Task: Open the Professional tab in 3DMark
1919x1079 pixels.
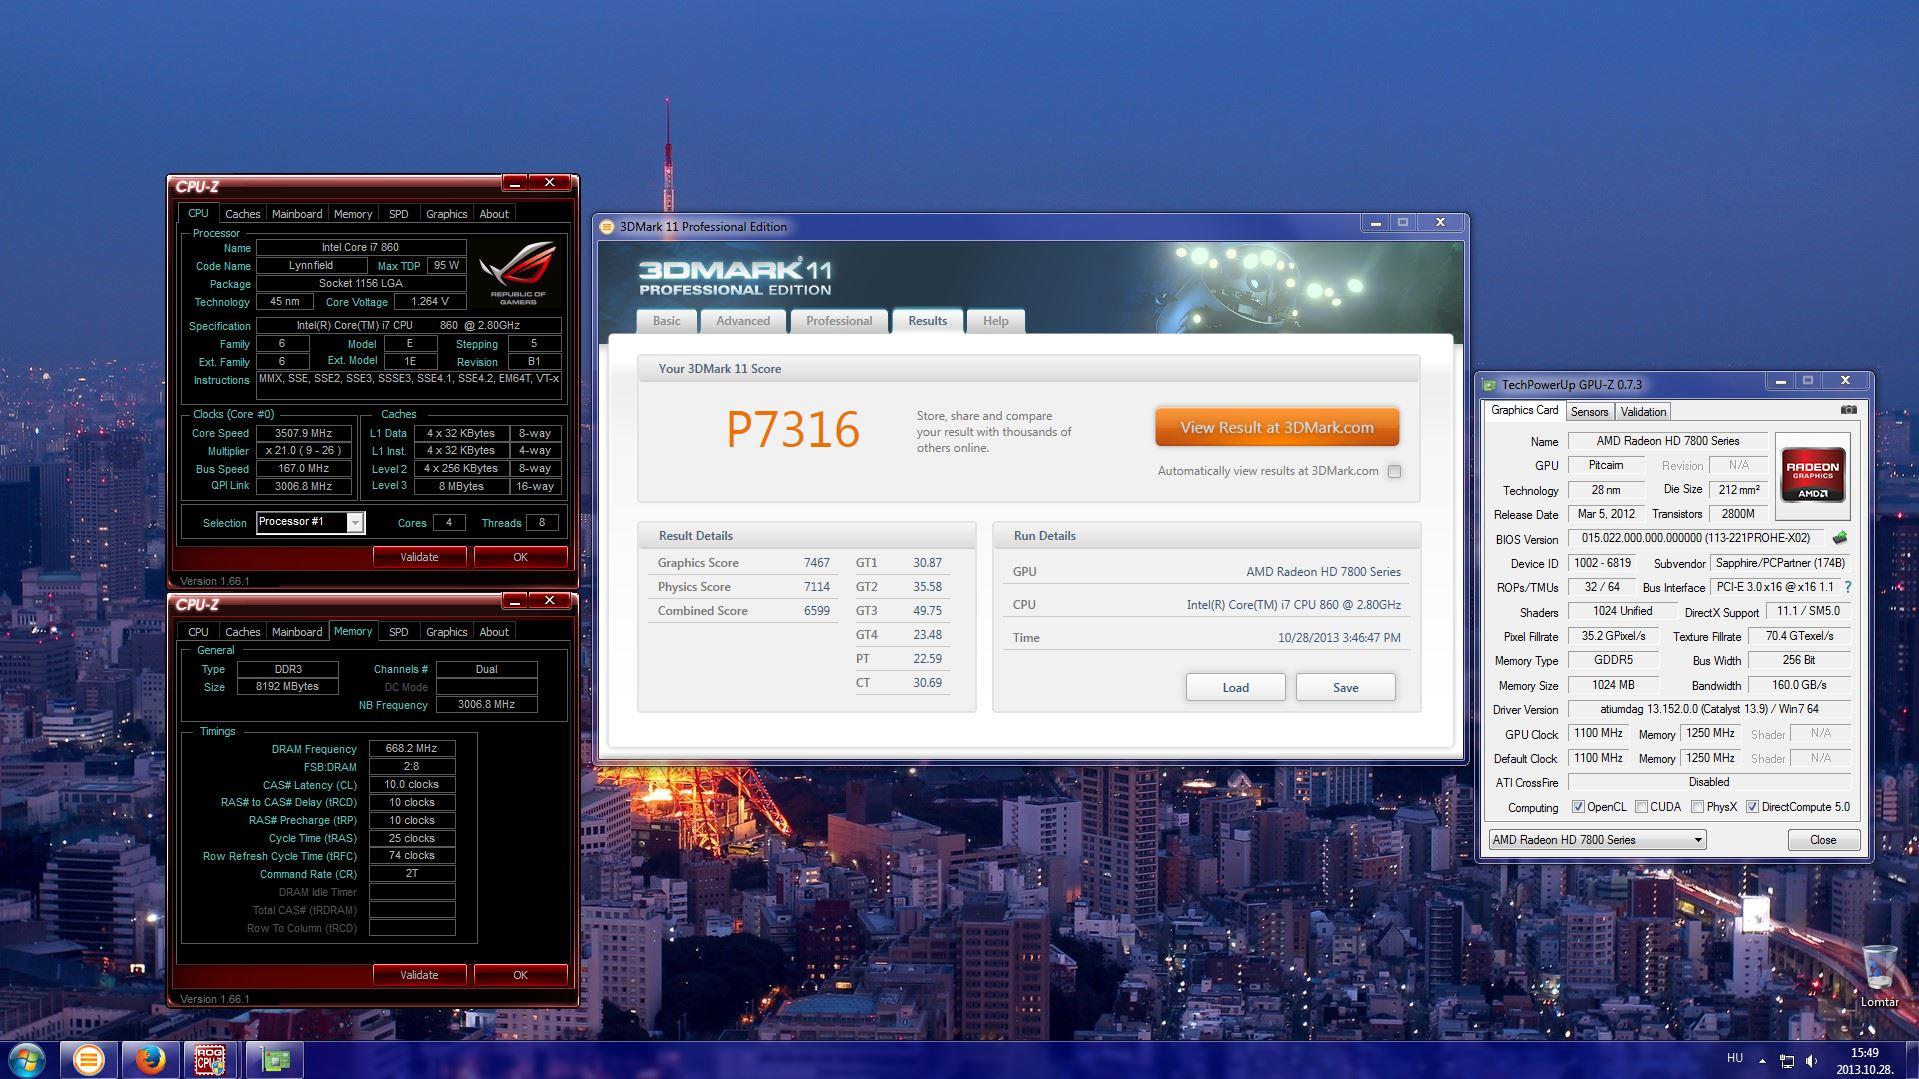Action: [839, 321]
